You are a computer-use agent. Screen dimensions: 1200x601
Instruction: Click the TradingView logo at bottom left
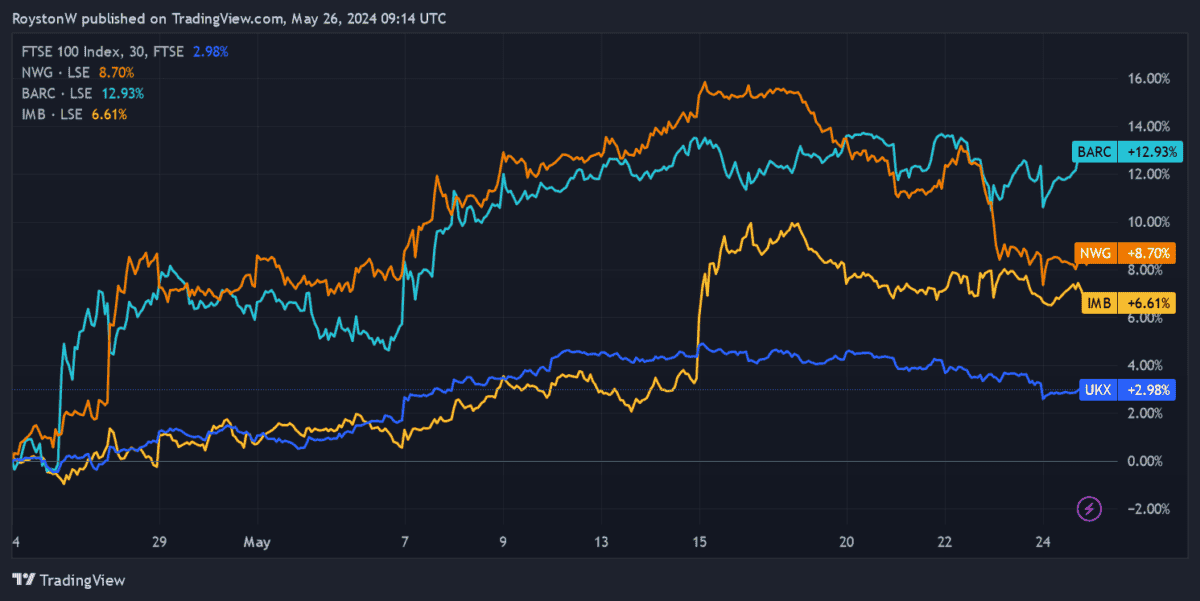68,580
